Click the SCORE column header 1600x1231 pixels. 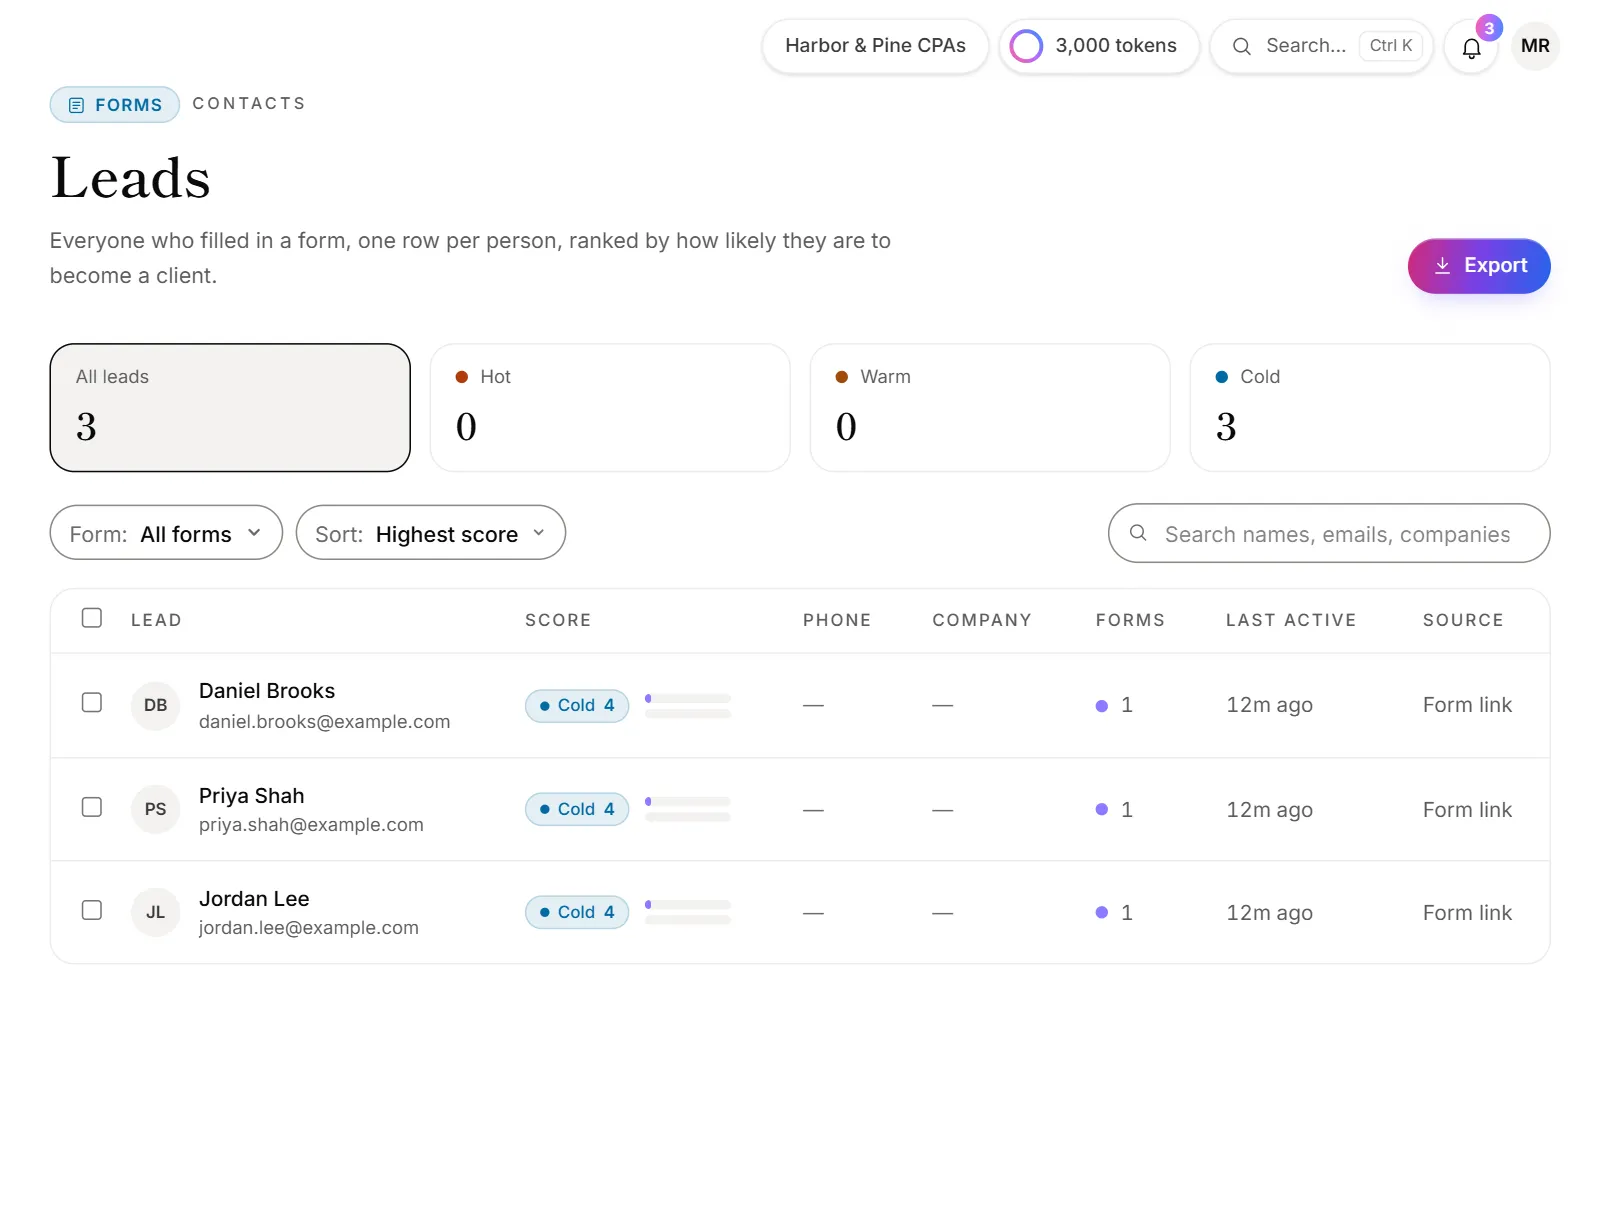(x=558, y=620)
